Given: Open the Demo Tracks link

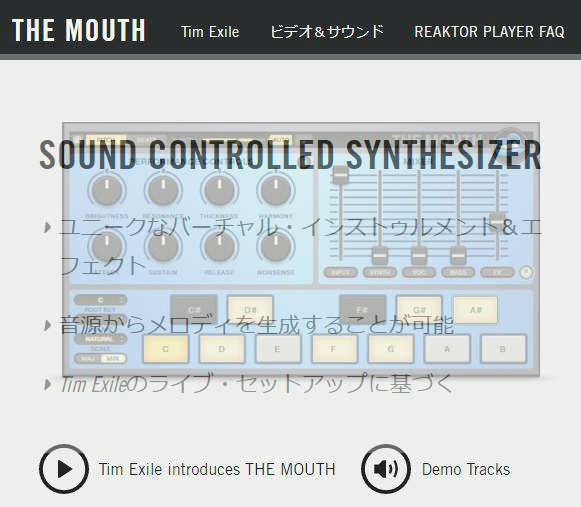Looking at the screenshot, I should [466, 469].
